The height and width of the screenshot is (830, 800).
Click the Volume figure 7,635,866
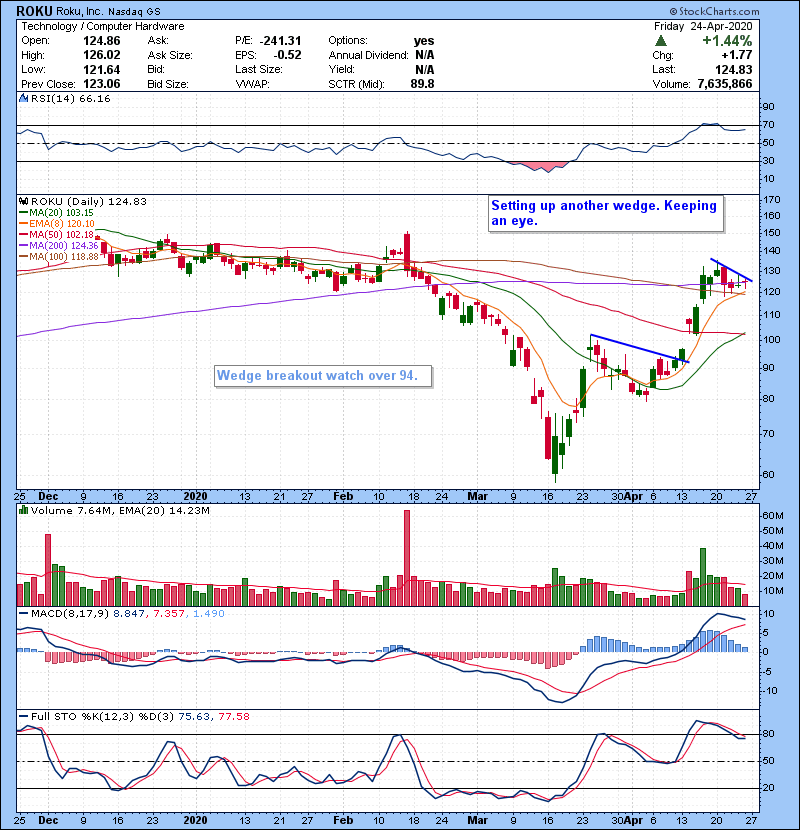[x=725, y=84]
